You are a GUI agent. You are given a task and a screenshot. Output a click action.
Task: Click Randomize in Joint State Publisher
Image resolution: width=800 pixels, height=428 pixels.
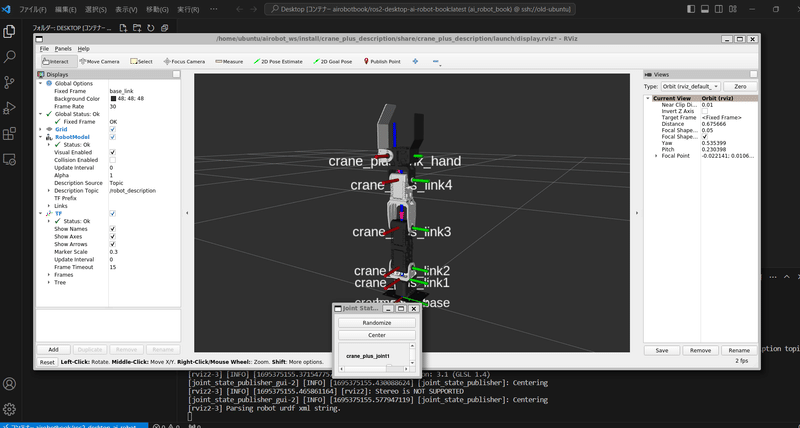pos(377,323)
